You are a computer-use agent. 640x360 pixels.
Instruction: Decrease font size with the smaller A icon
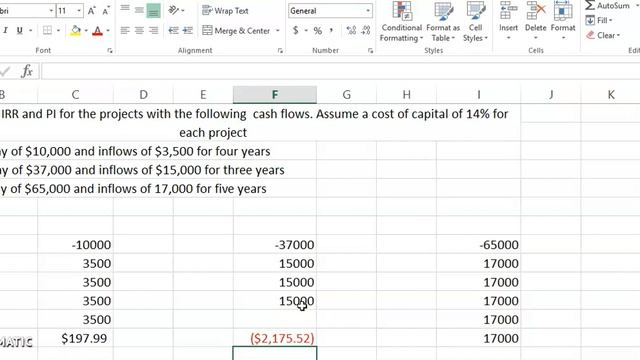pos(106,11)
